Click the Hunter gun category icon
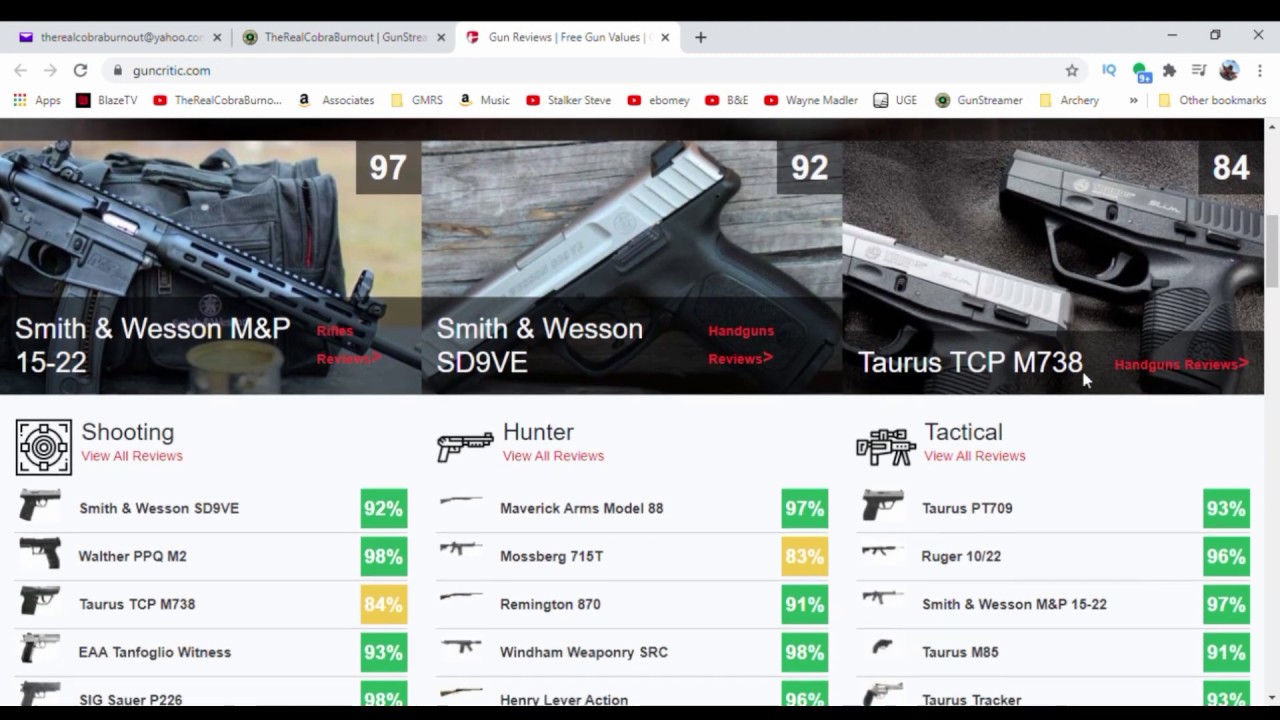The height and width of the screenshot is (720, 1280). tap(465, 446)
